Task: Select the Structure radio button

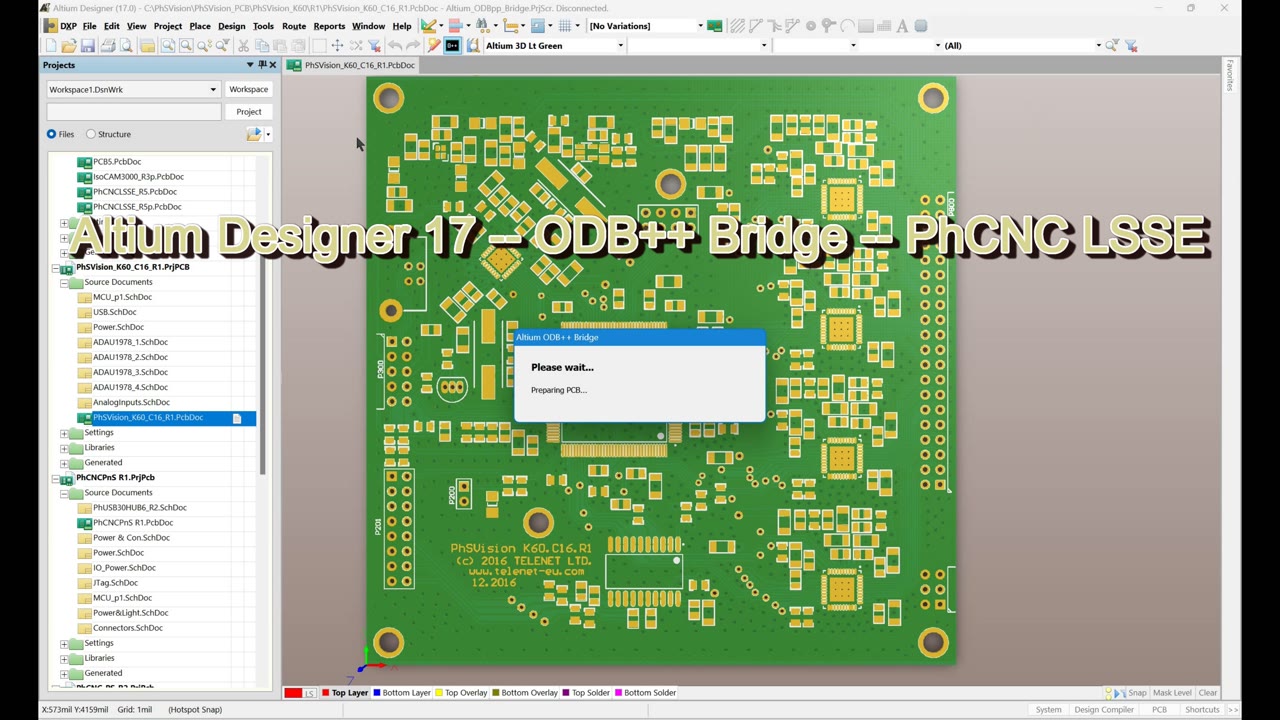Action: [91, 134]
